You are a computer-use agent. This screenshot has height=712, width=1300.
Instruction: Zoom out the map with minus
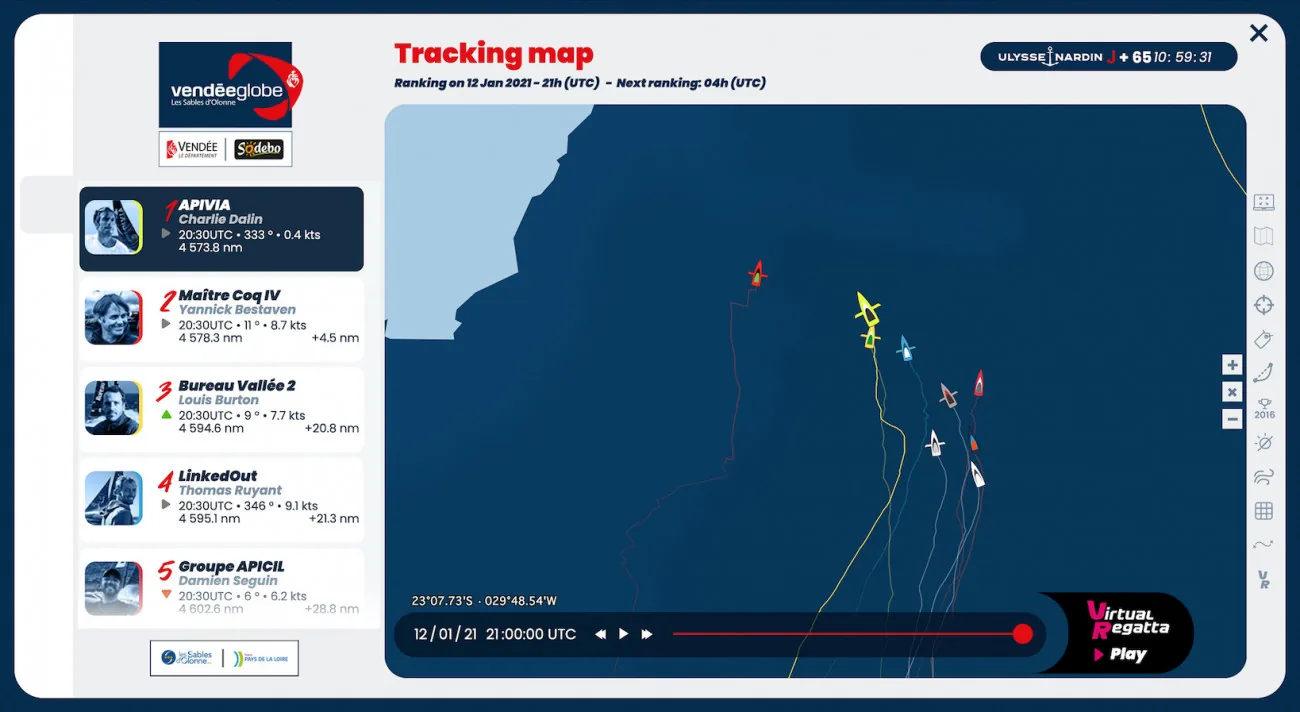click(x=1232, y=419)
